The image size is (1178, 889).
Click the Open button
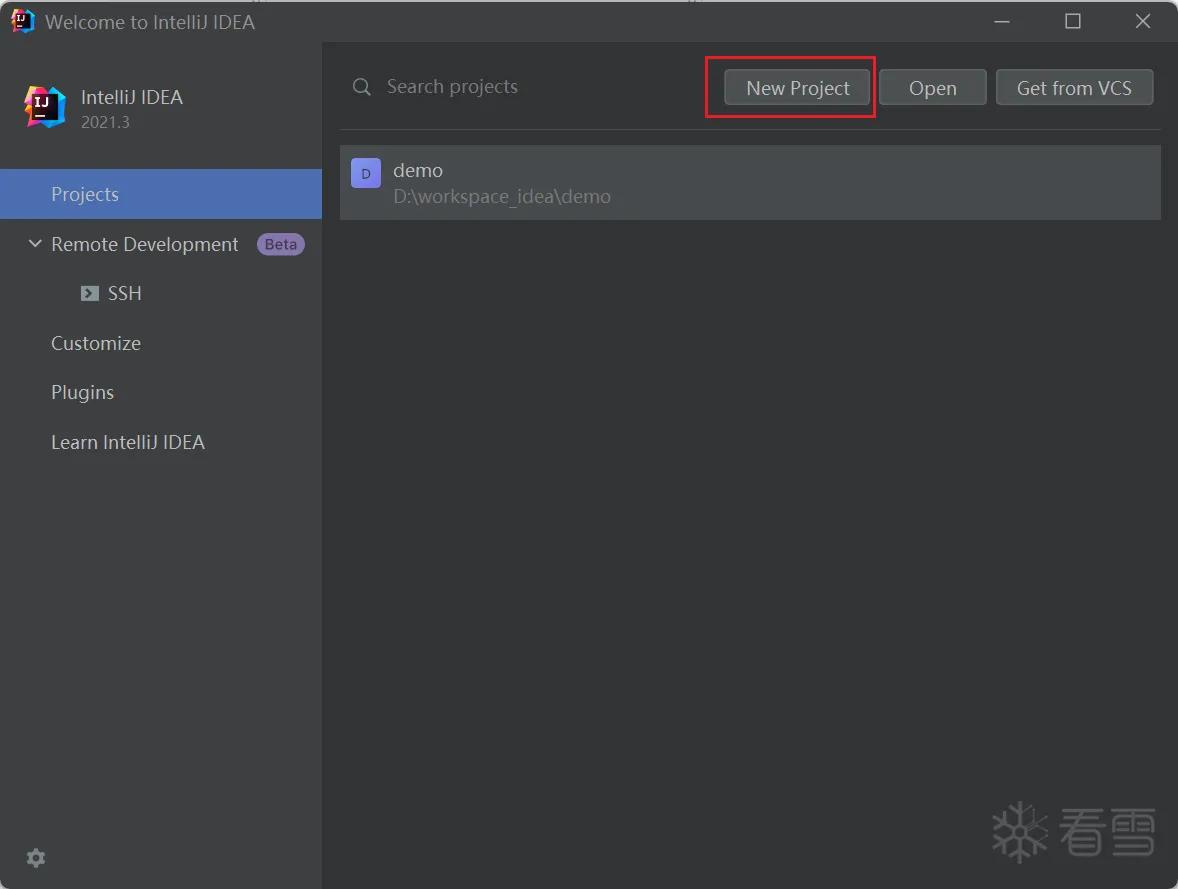tap(932, 88)
